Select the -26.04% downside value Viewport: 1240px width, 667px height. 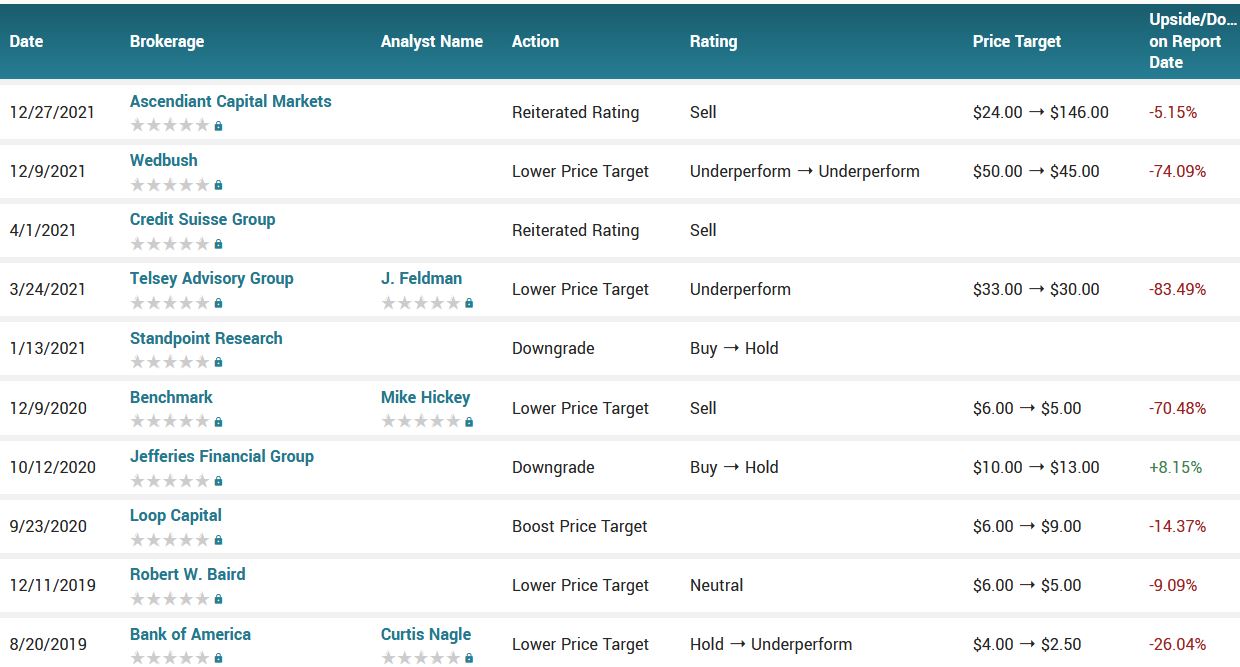pos(1178,644)
